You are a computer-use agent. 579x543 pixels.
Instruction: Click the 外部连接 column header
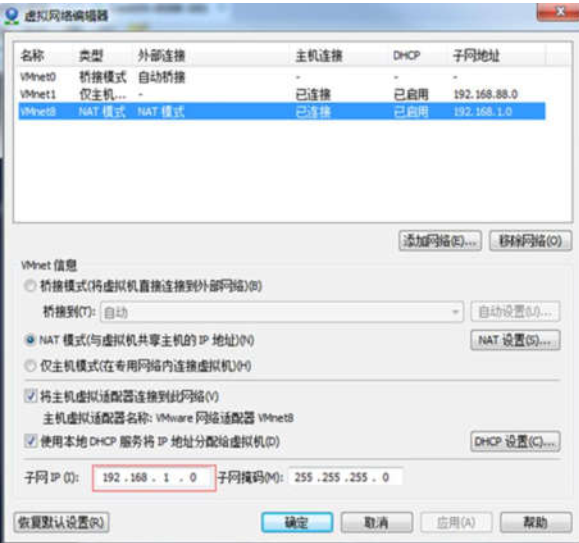pos(161,56)
